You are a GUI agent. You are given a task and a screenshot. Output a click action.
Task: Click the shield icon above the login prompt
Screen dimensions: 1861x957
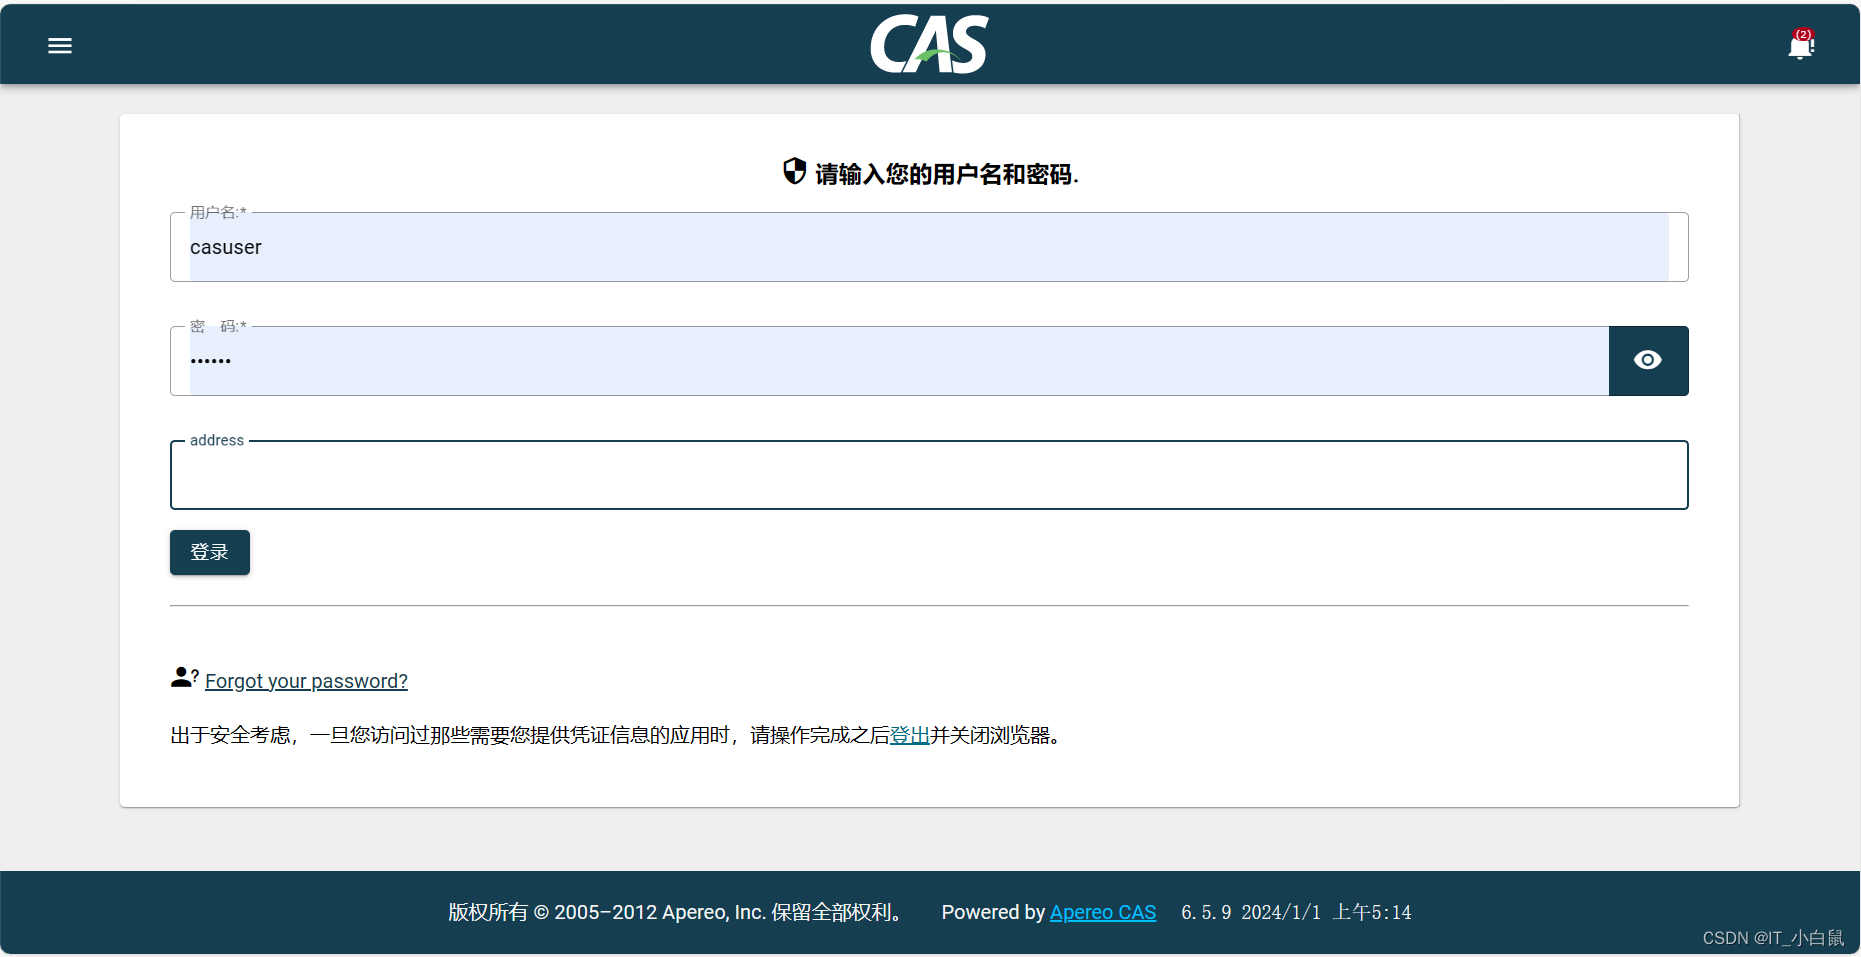pos(793,171)
